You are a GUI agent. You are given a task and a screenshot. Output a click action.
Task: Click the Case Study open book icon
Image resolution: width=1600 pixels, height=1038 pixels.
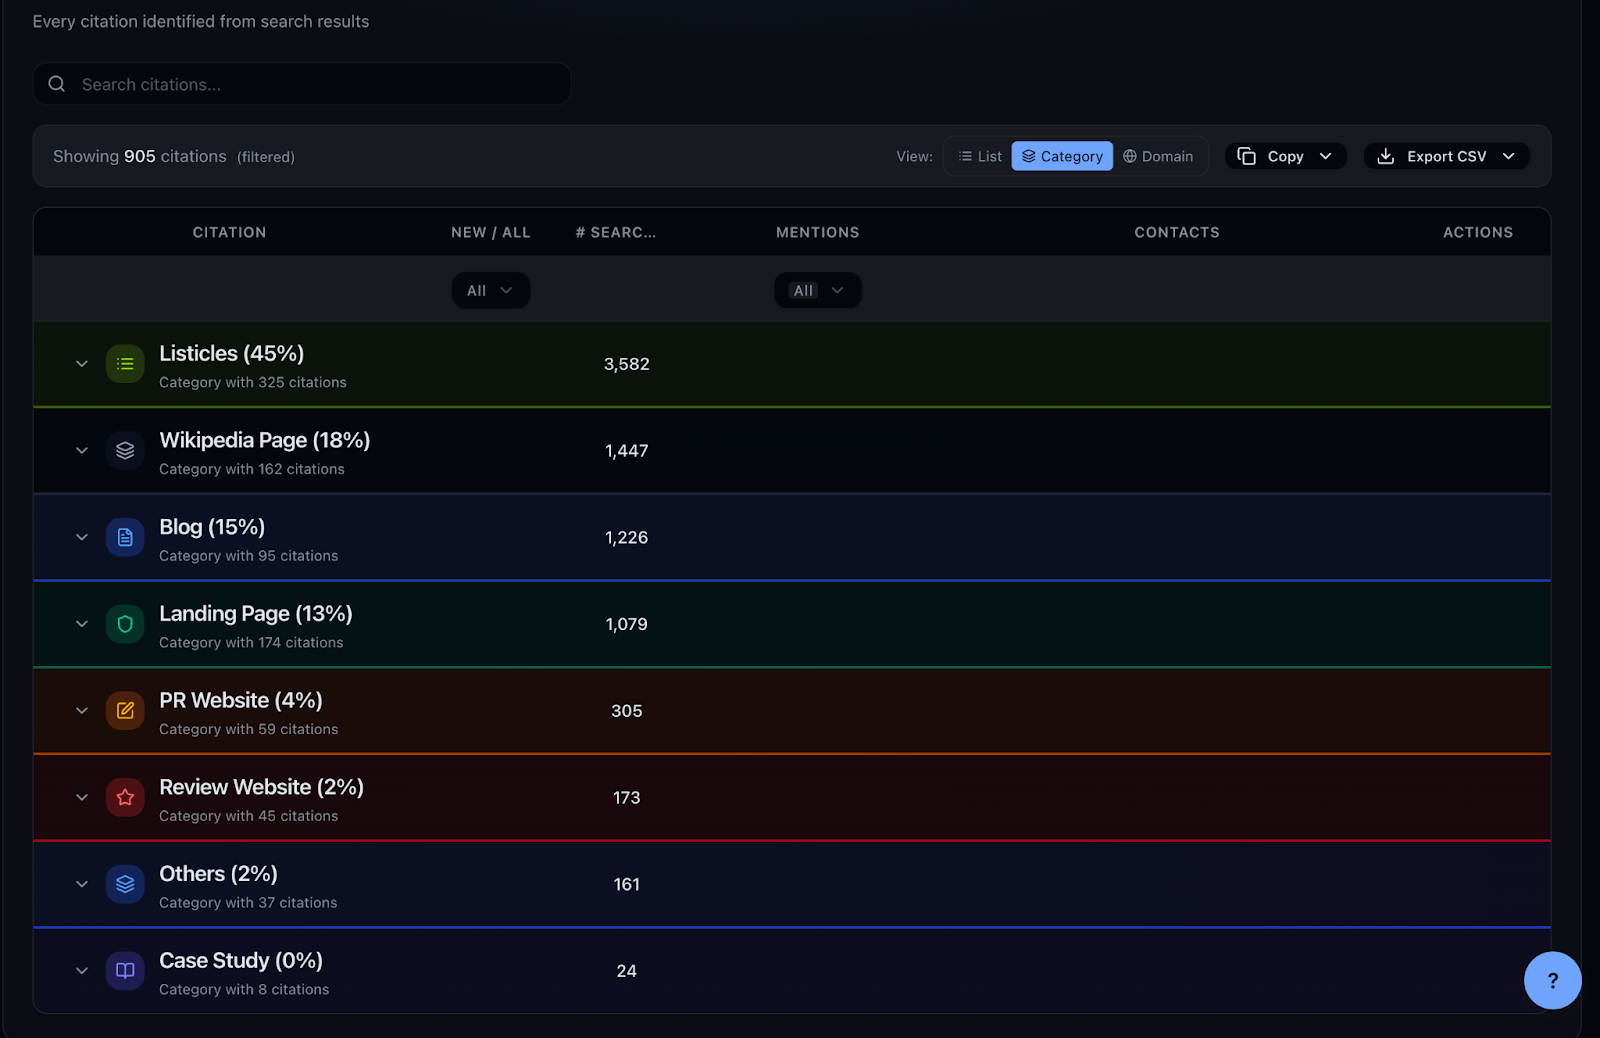125,971
